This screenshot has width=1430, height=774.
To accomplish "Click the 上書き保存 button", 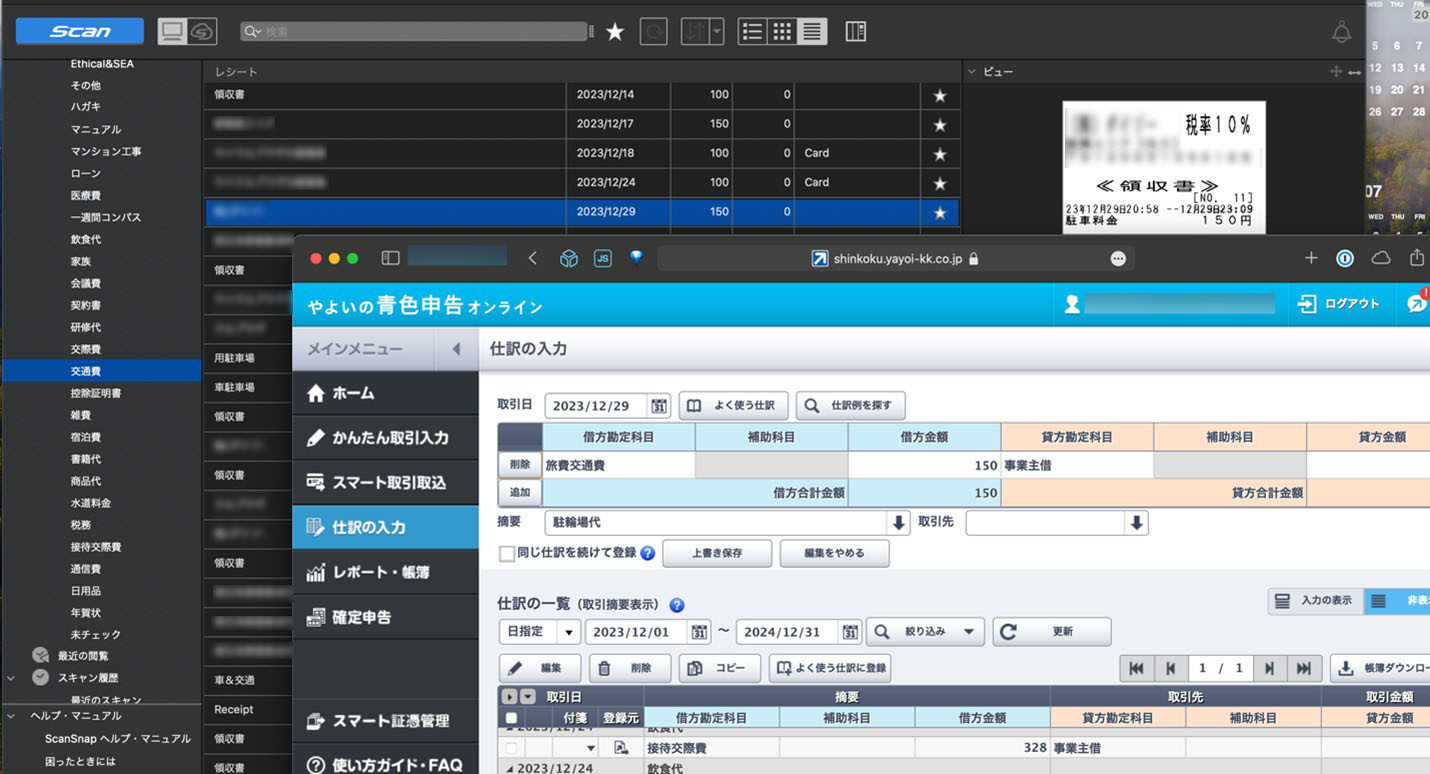I will [717, 553].
